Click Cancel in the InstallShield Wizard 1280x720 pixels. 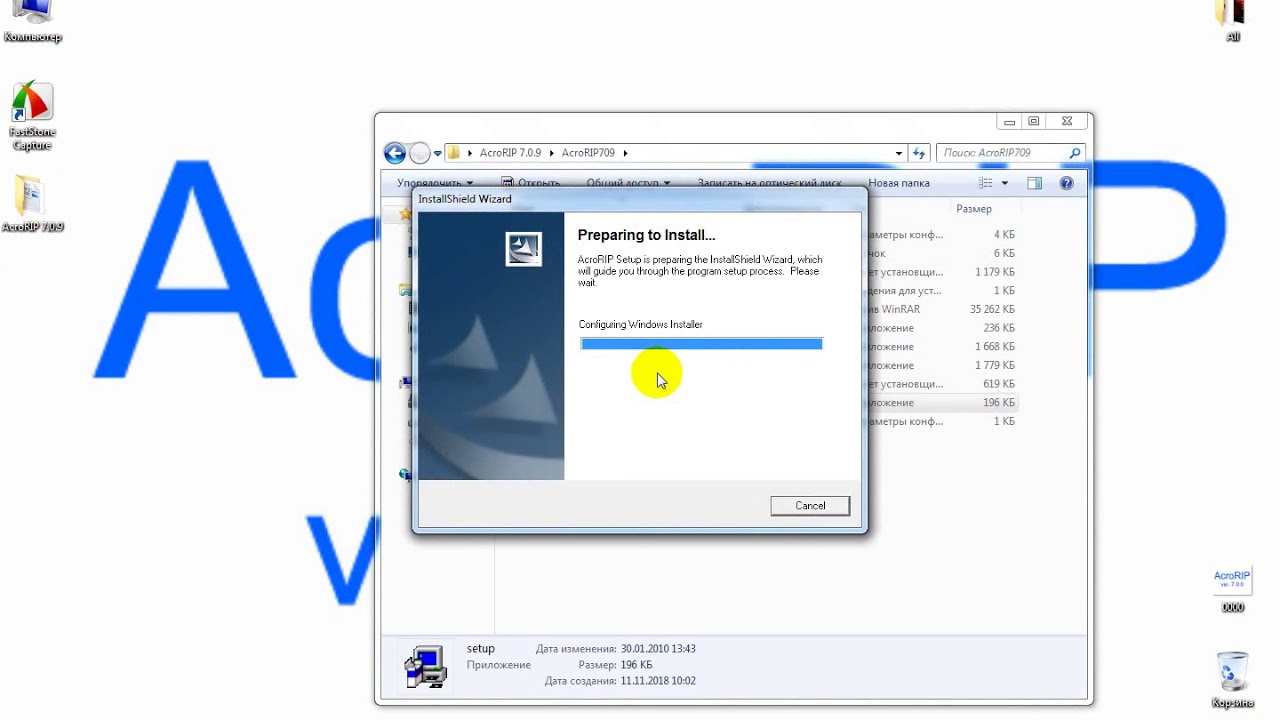[x=810, y=506]
